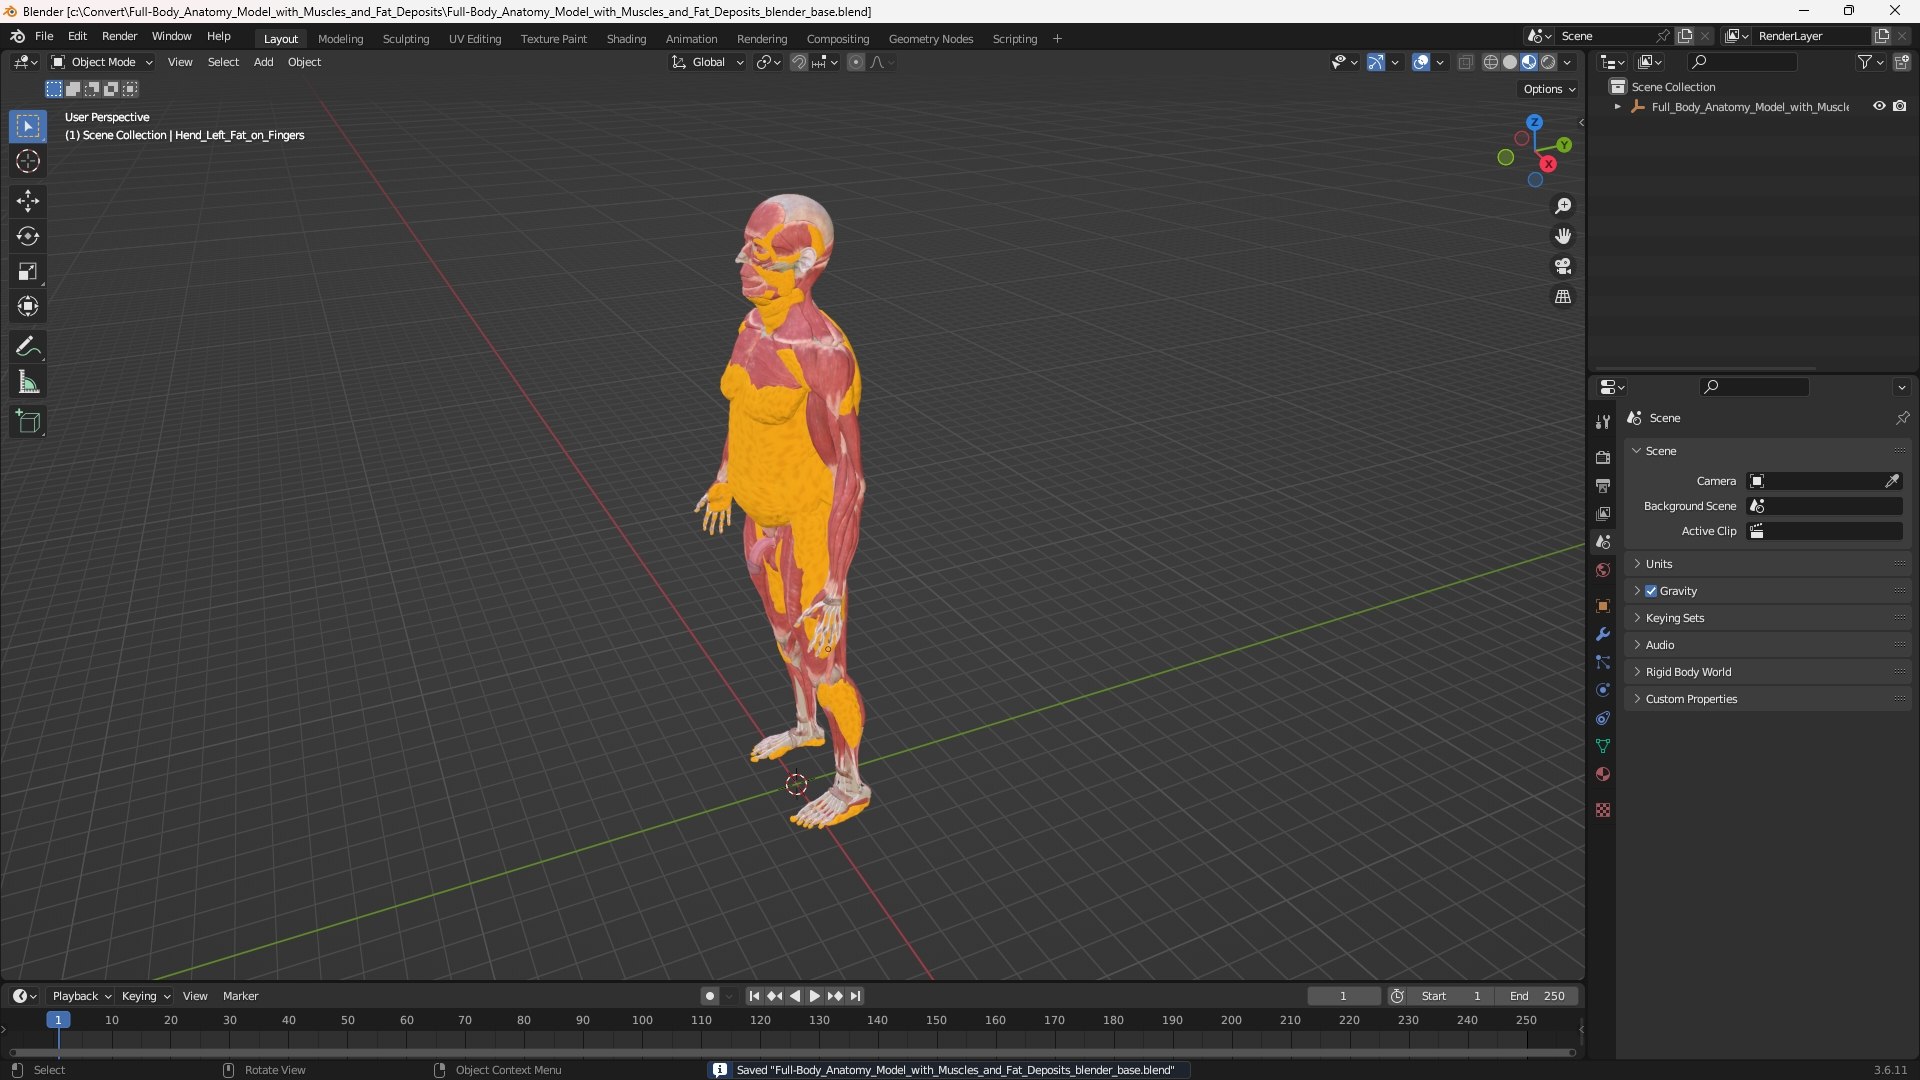
Task: Open the viewport Add menu
Action: 263,62
